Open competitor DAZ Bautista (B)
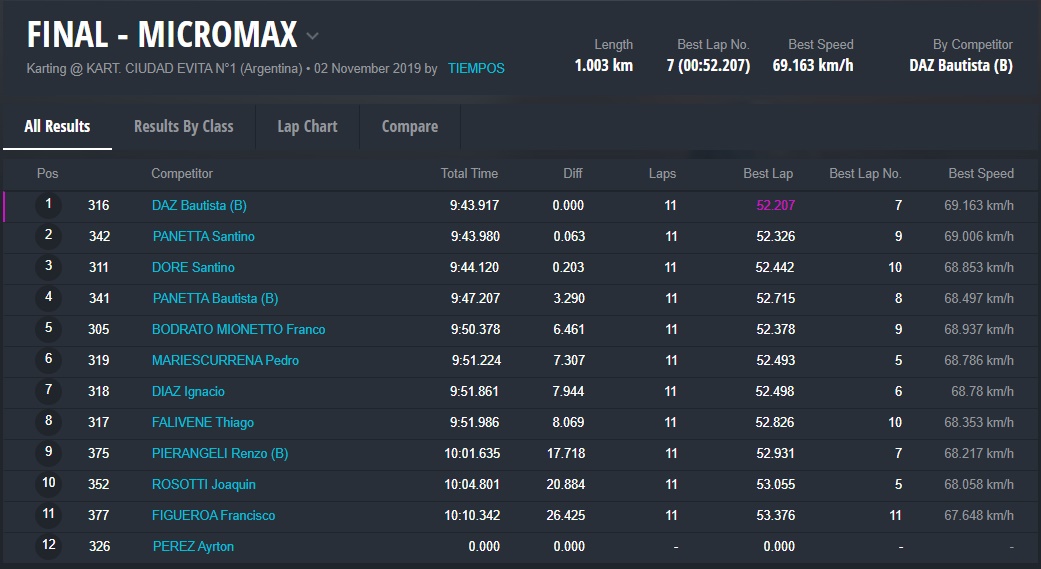 pos(199,206)
